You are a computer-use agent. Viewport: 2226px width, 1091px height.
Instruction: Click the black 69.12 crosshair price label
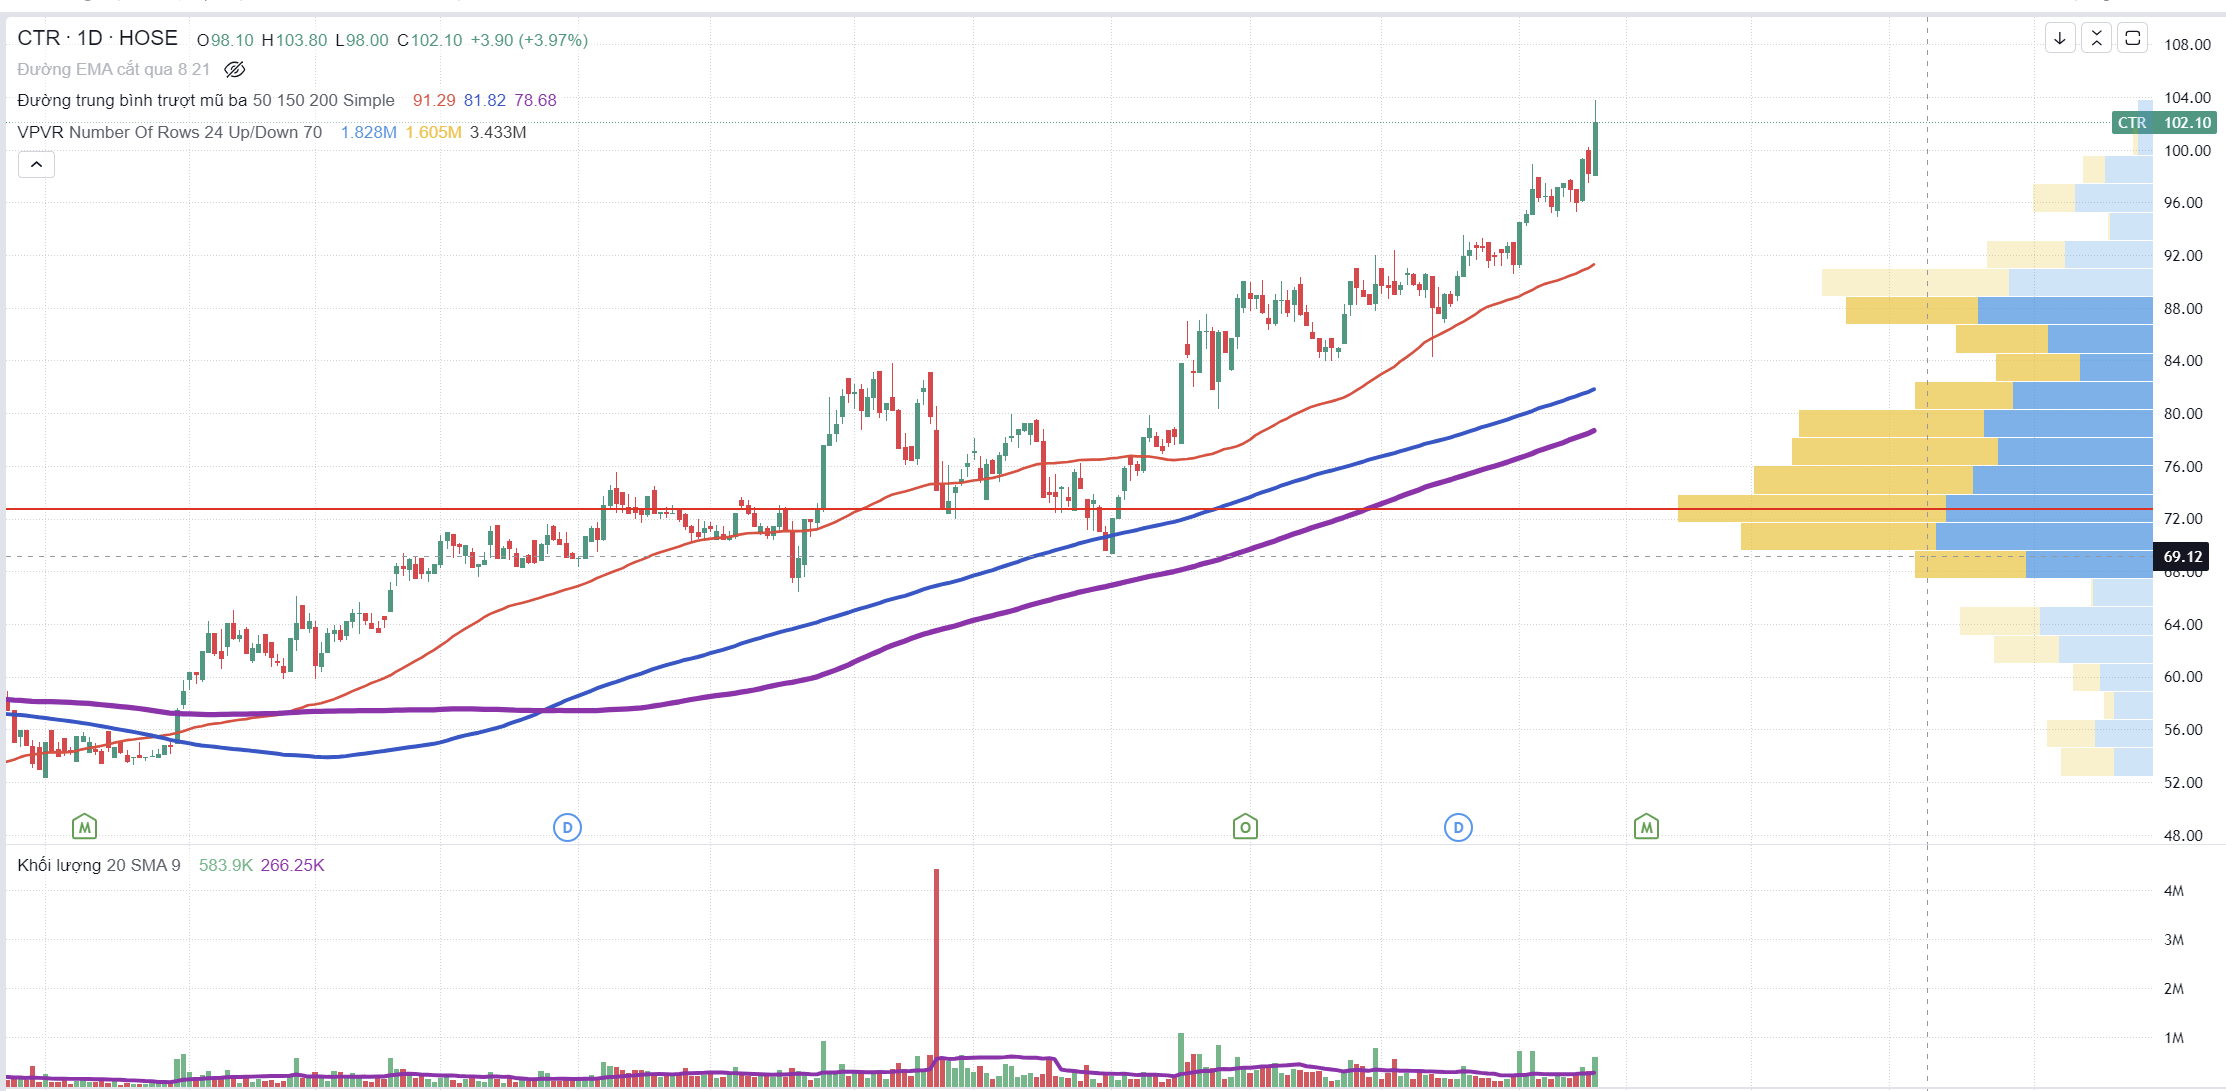[x=2182, y=556]
